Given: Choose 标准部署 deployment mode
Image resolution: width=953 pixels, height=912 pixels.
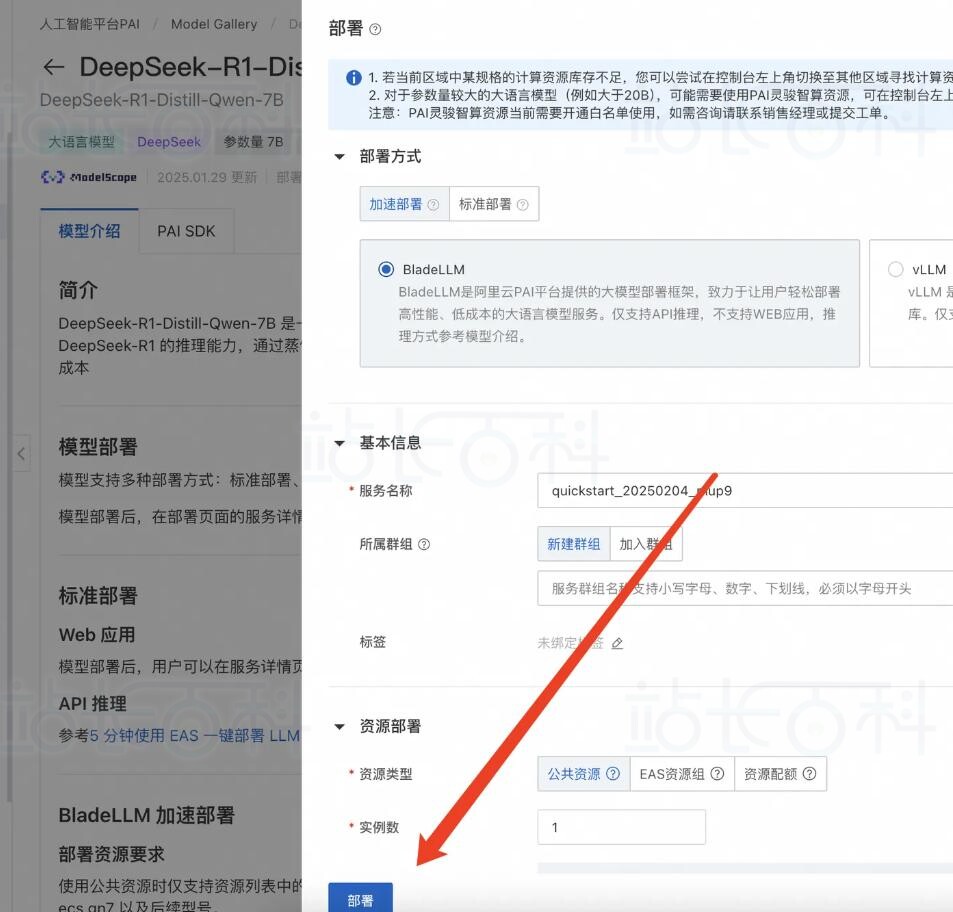Looking at the screenshot, I should [x=494, y=204].
